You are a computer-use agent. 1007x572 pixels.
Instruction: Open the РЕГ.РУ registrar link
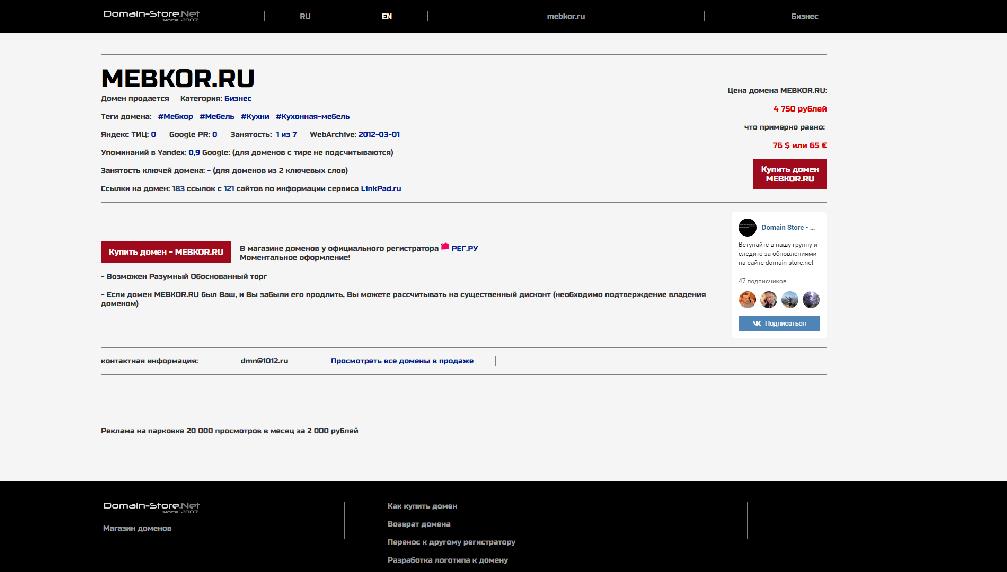coord(464,248)
